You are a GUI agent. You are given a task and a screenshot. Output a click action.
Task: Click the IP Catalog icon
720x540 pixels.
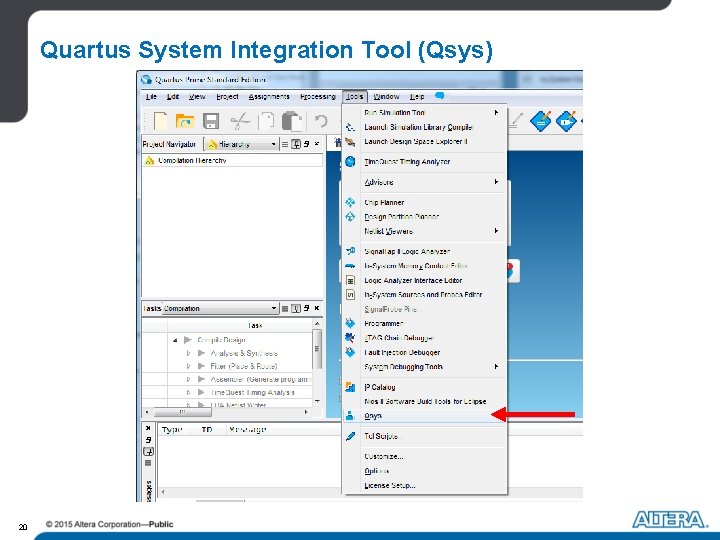(350, 387)
